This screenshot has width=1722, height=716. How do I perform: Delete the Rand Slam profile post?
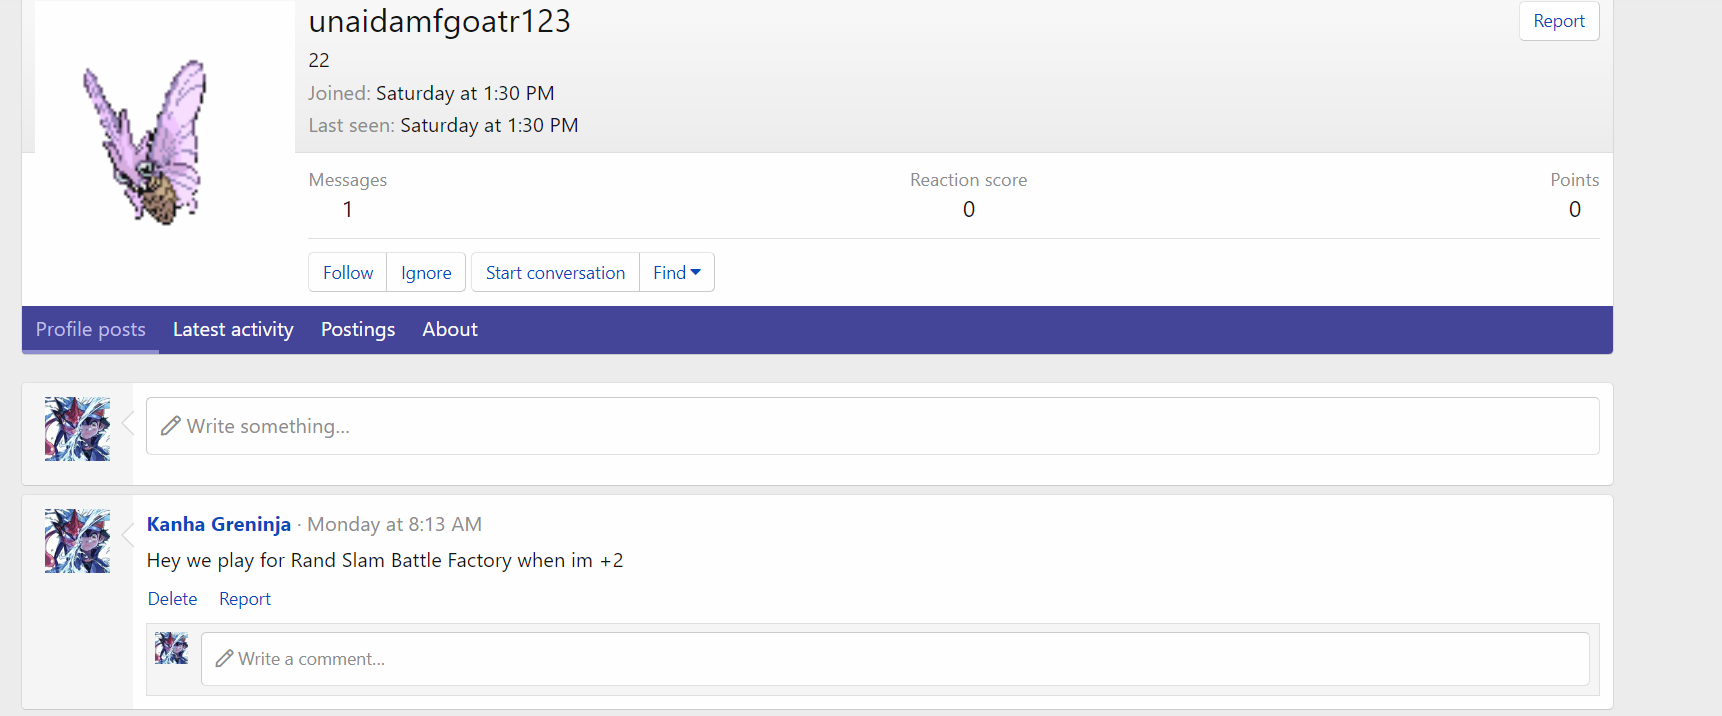(x=172, y=599)
